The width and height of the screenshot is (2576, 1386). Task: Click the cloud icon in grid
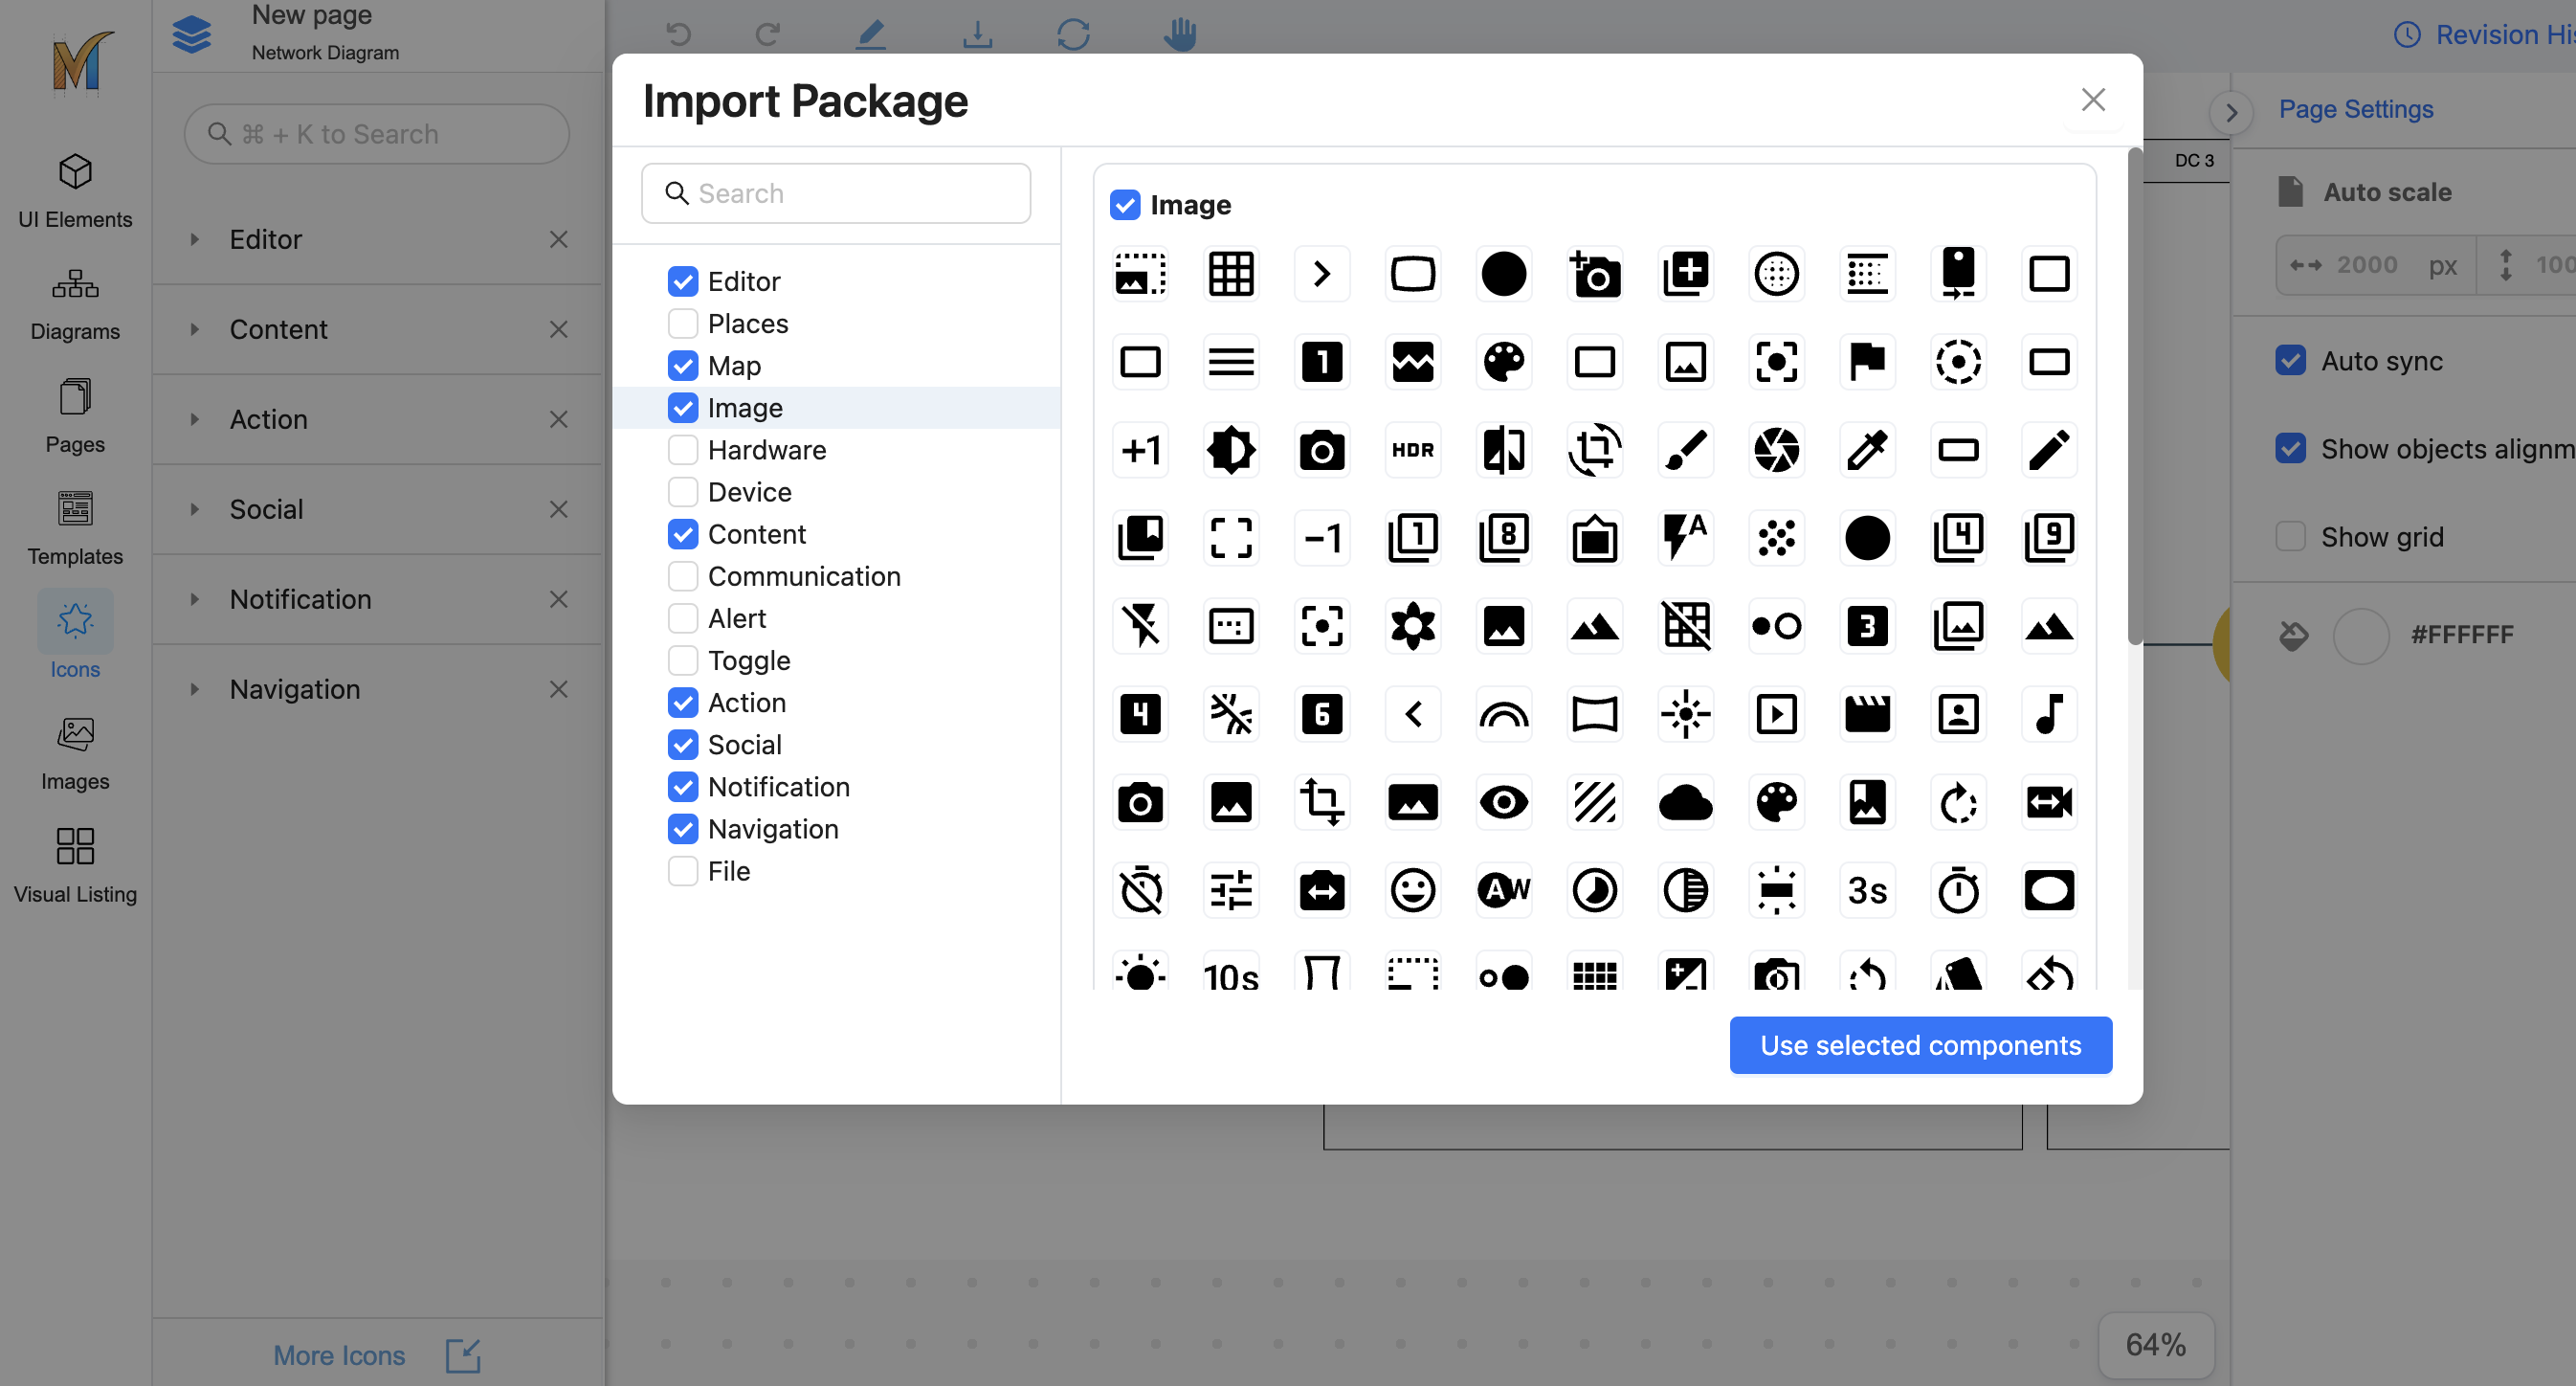pyautogui.click(x=1685, y=802)
